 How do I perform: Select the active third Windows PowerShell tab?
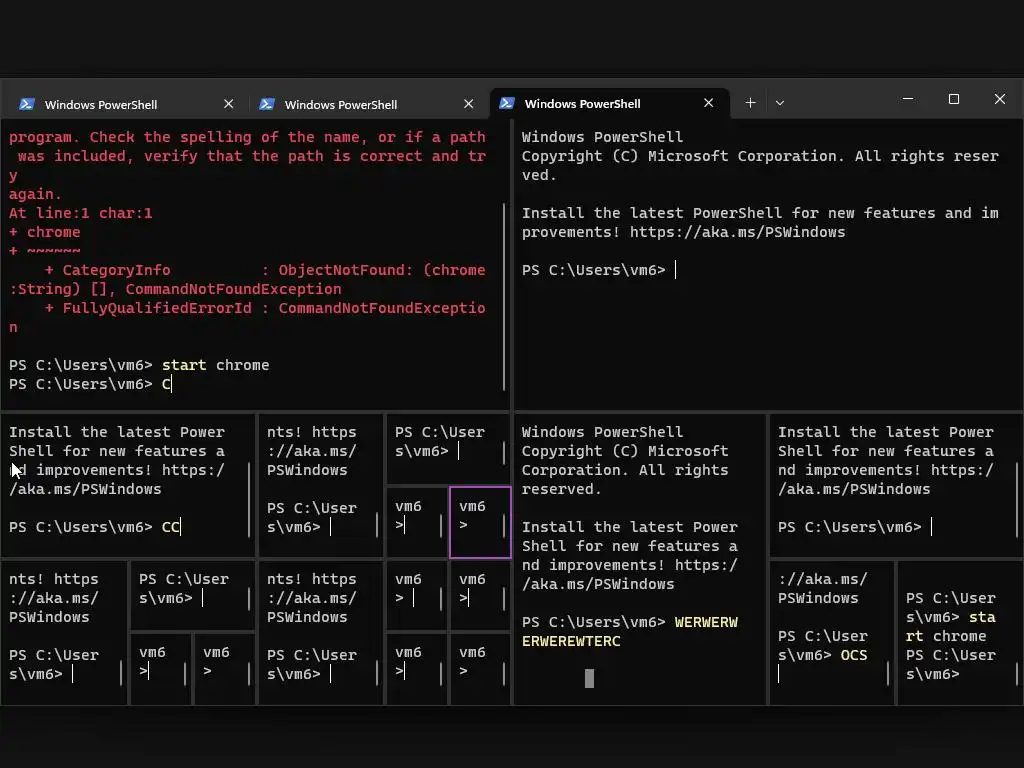[609, 103]
